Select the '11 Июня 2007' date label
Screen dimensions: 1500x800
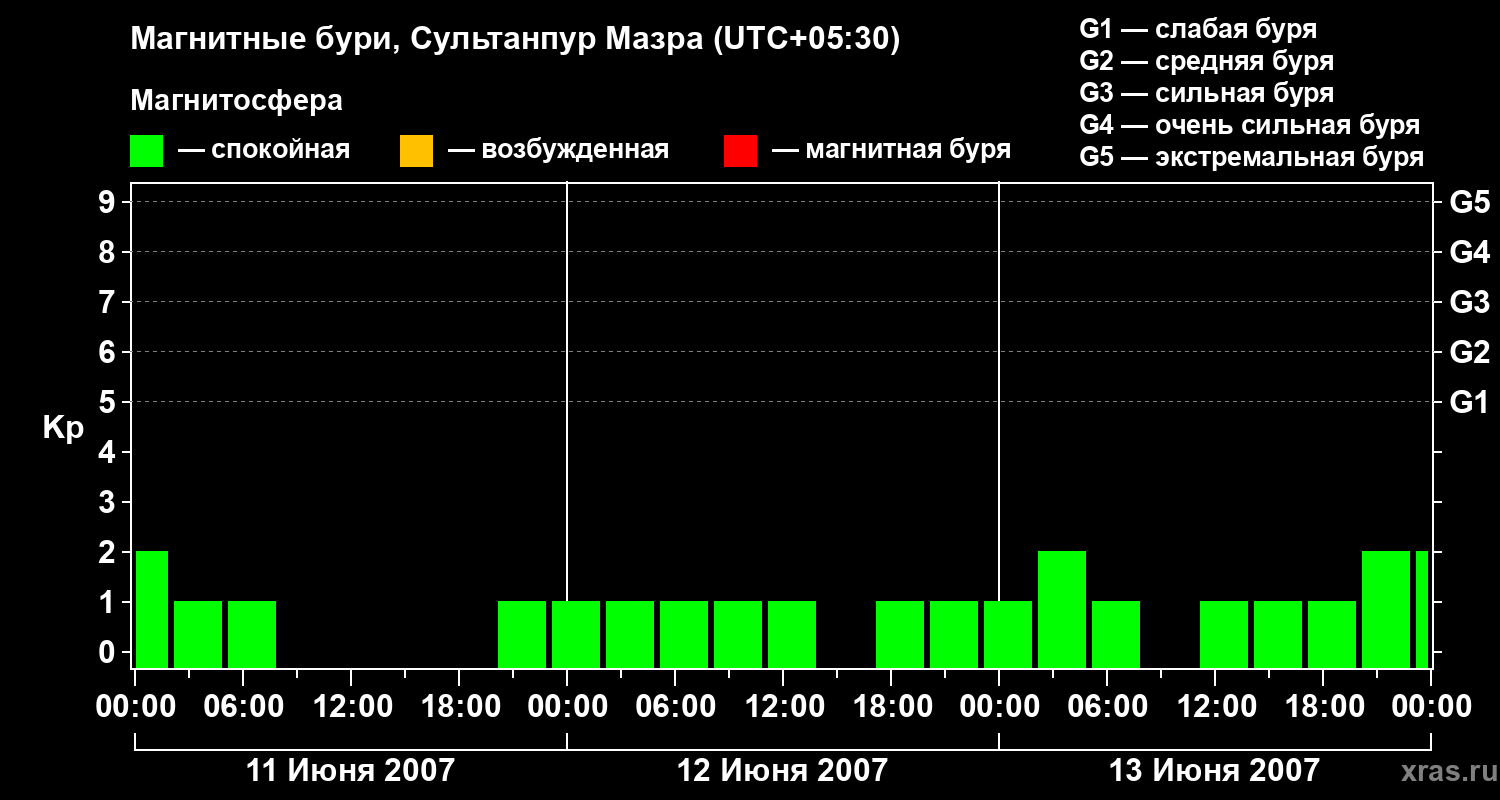pos(350,771)
